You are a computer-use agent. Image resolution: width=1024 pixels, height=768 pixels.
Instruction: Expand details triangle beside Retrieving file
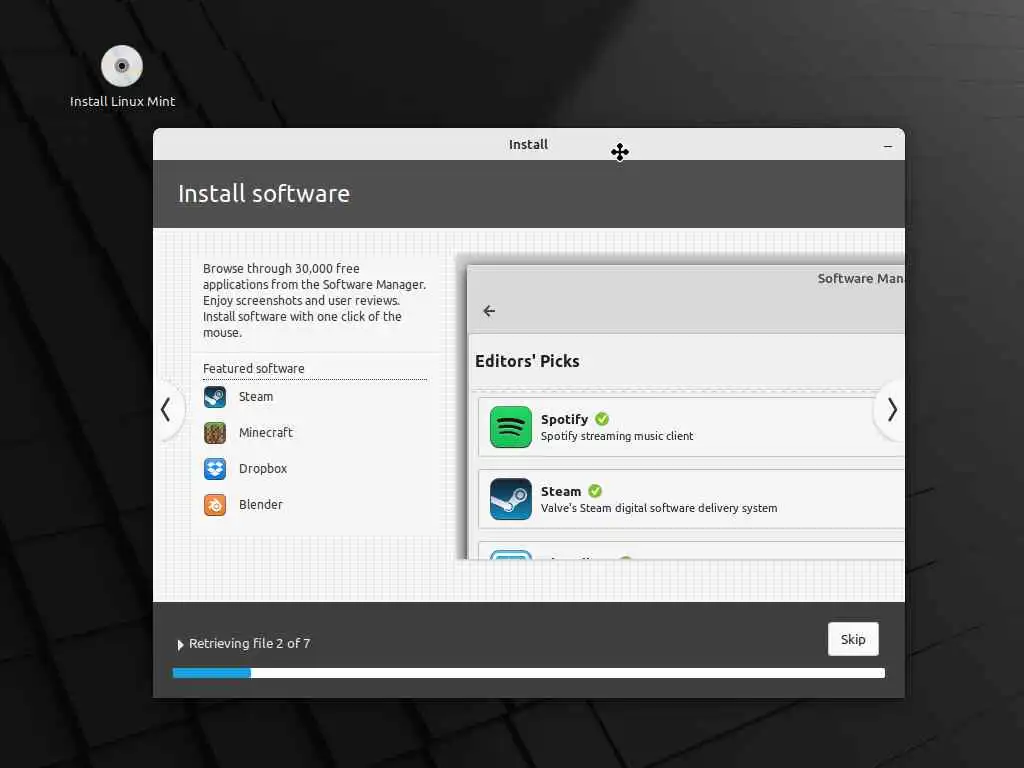pyautogui.click(x=180, y=645)
